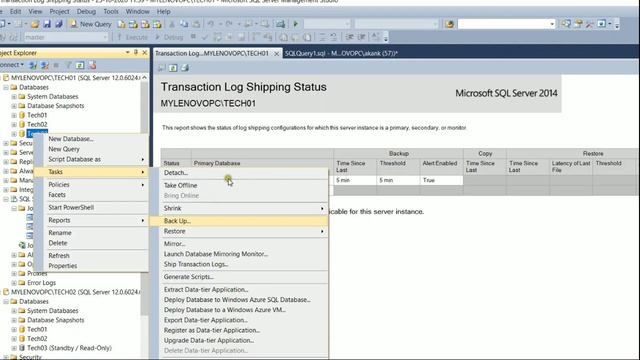Toggle auto-hide pin on Object Explorer
This screenshot has width=640, height=360.
[x=136, y=53]
